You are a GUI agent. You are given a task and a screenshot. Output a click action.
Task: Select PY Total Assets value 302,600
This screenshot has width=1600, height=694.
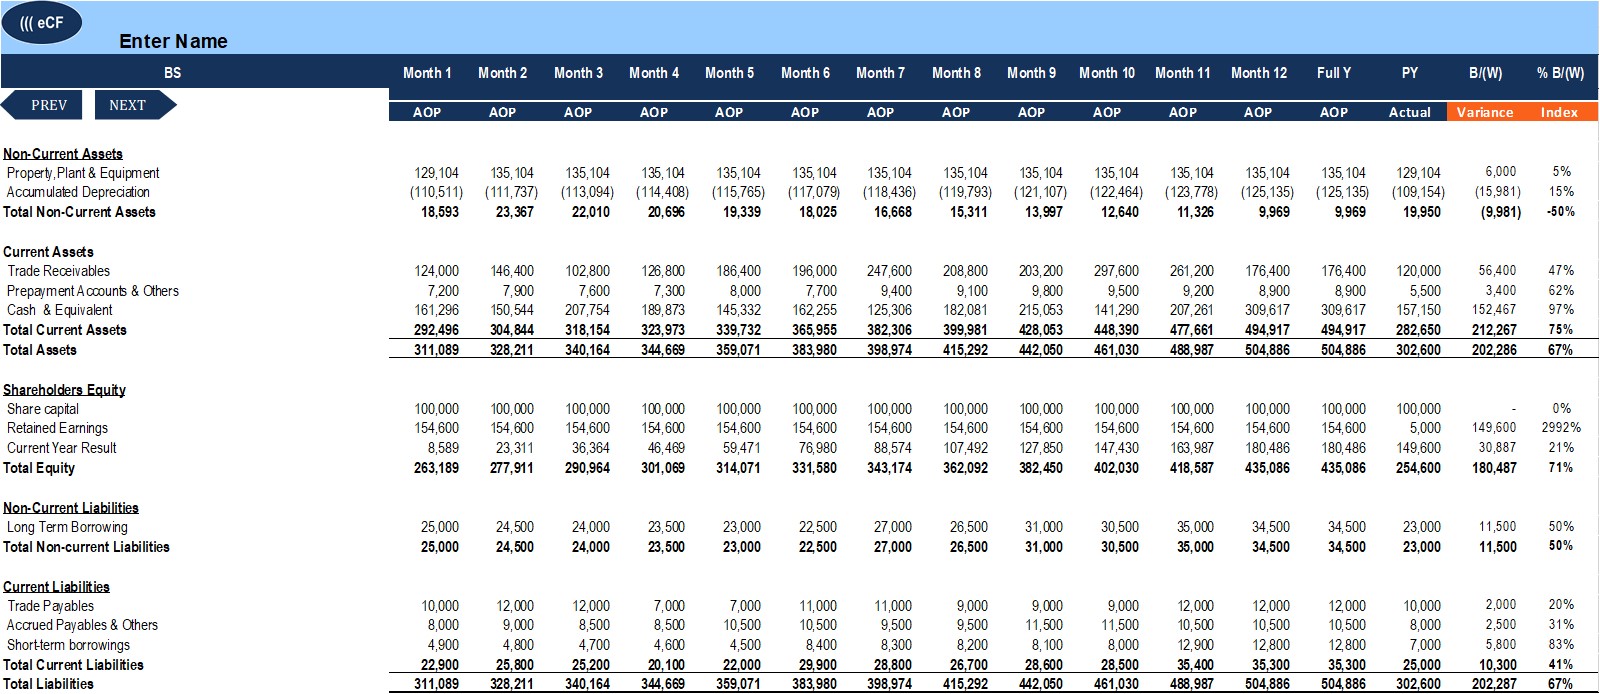[x=1418, y=350]
